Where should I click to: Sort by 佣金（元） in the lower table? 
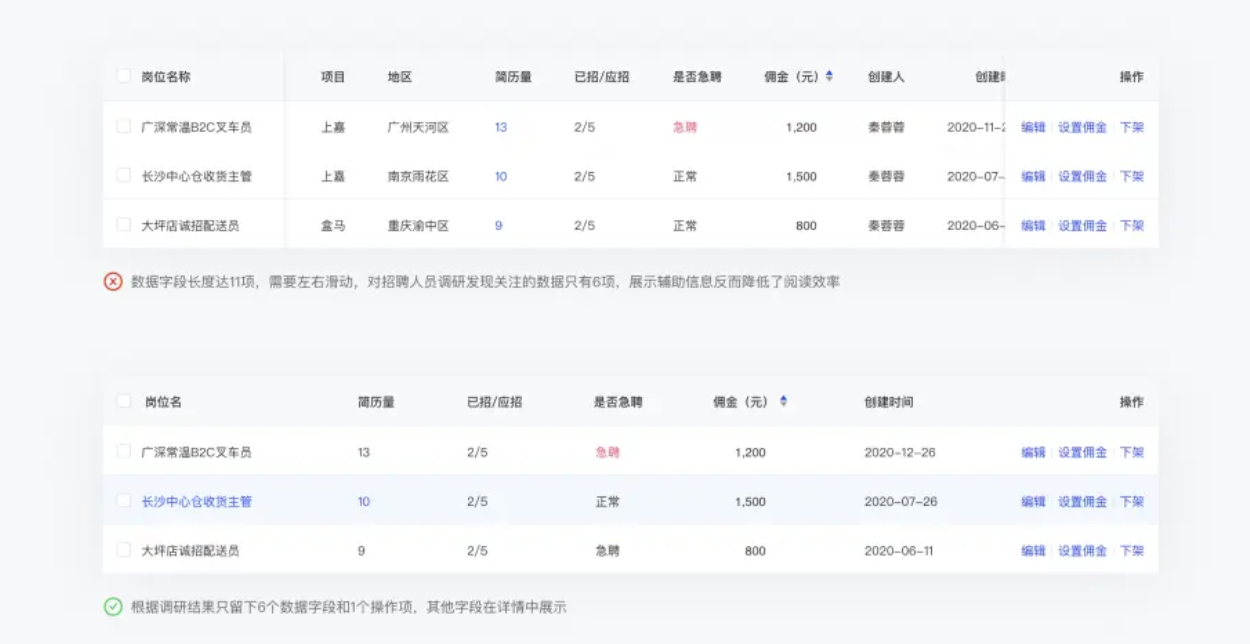coord(783,401)
